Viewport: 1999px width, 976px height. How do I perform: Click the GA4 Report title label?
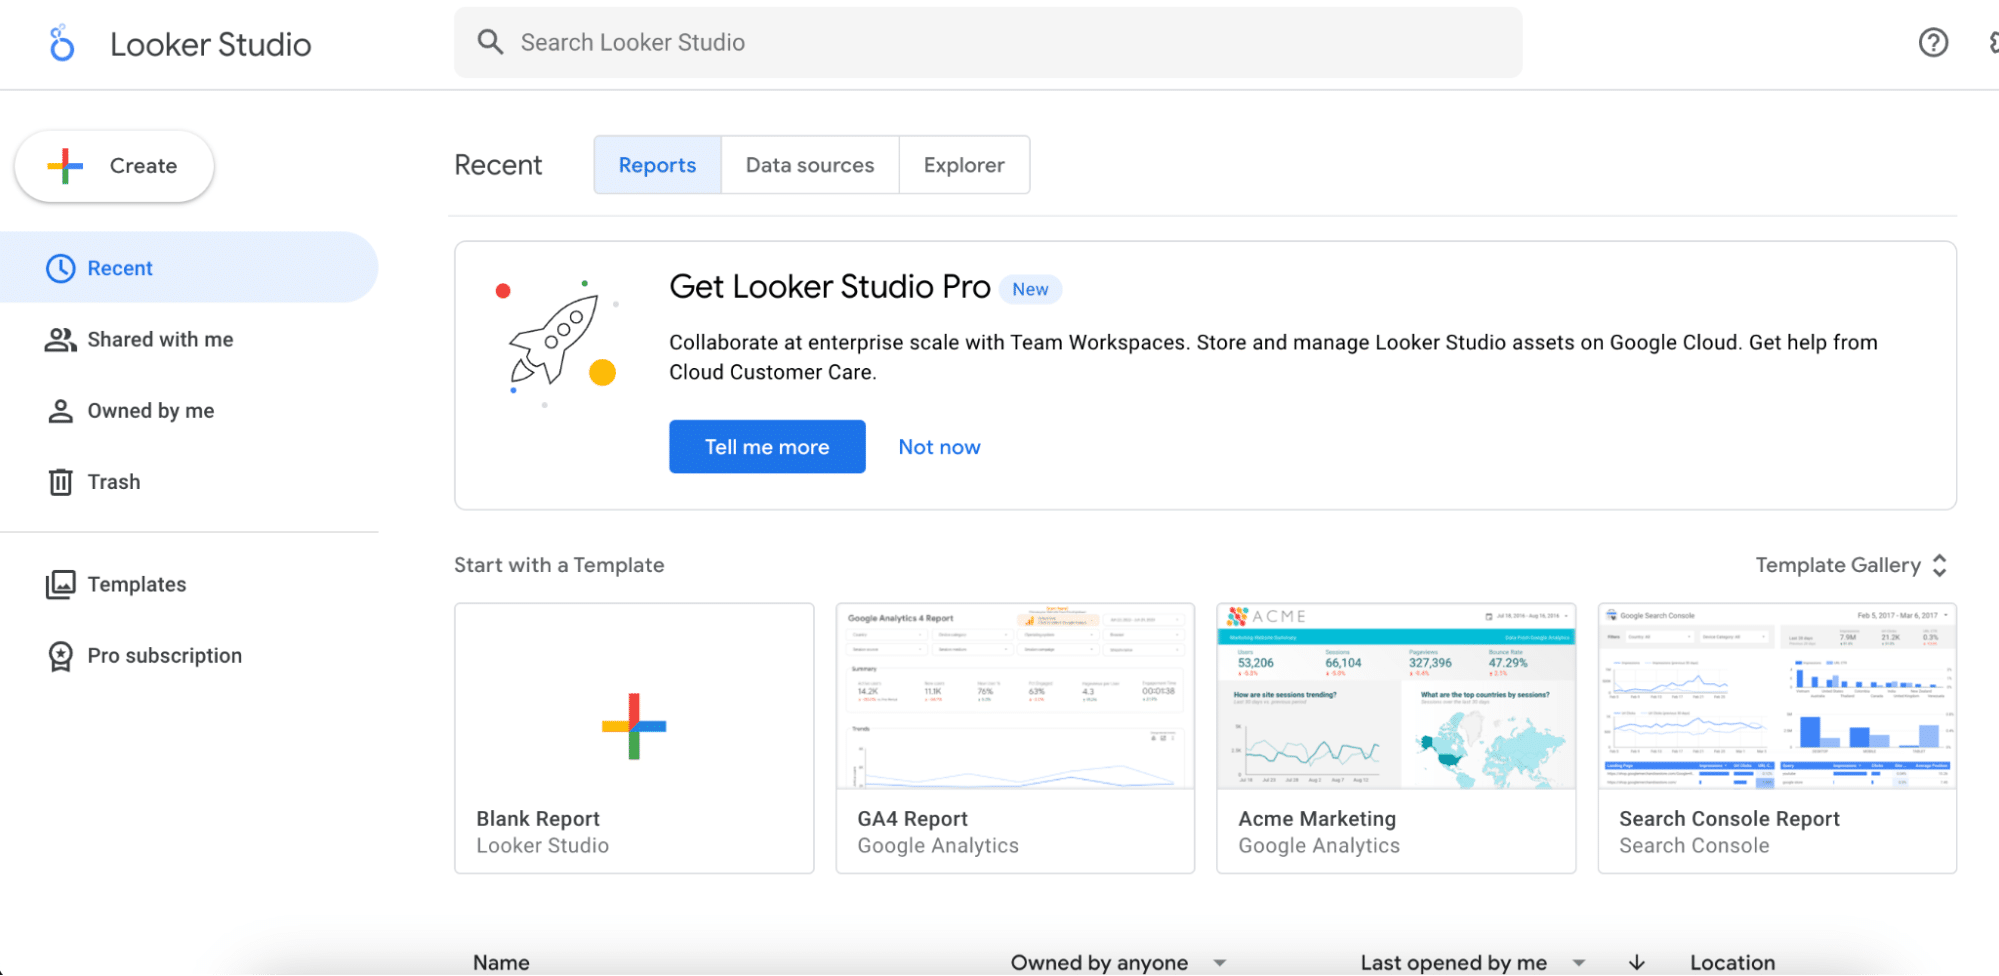point(912,819)
